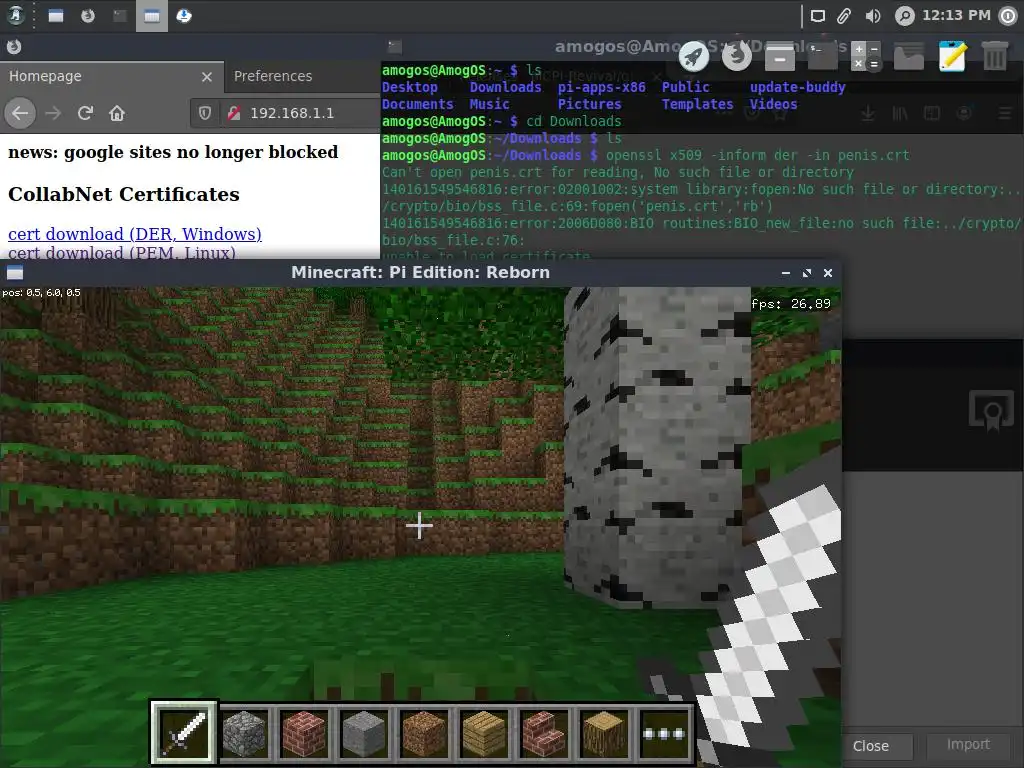The height and width of the screenshot is (768, 1024).
Task: Select the smooth stone hotbar slot
Action: point(364,733)
